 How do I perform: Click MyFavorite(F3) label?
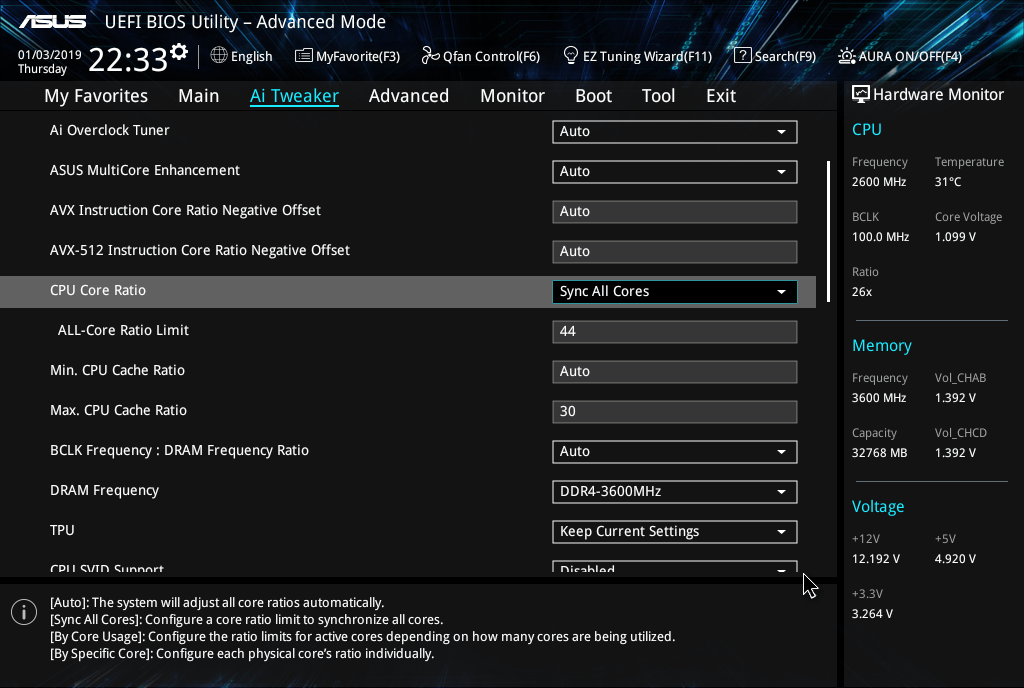click(358, 57)
